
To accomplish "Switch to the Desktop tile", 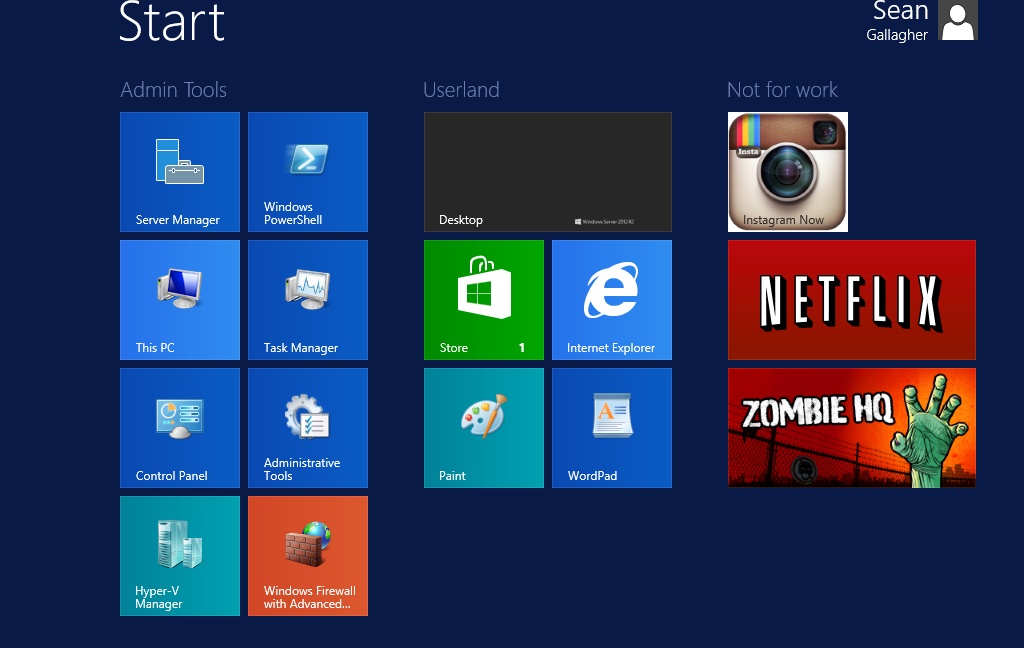I will pos(547,171).
